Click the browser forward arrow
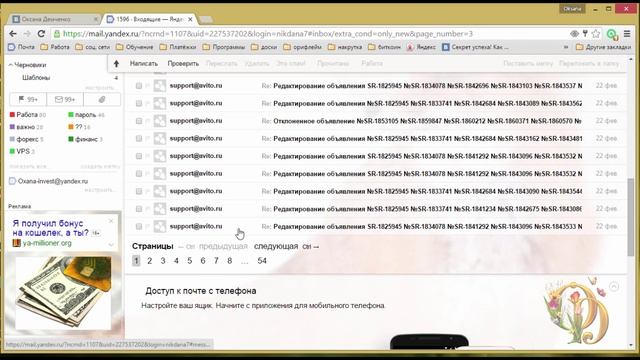 27,34
